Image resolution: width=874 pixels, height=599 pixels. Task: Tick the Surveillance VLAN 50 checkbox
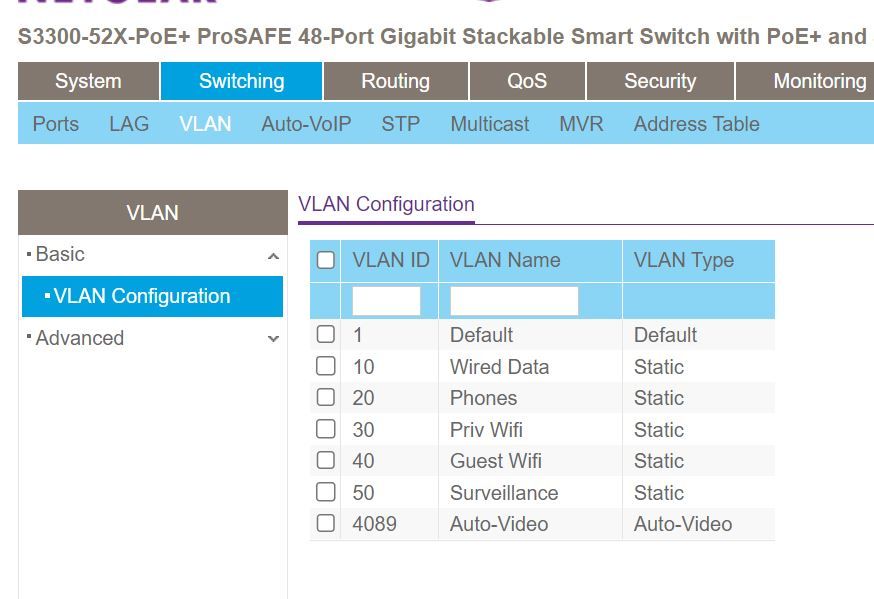pos(325,492)
